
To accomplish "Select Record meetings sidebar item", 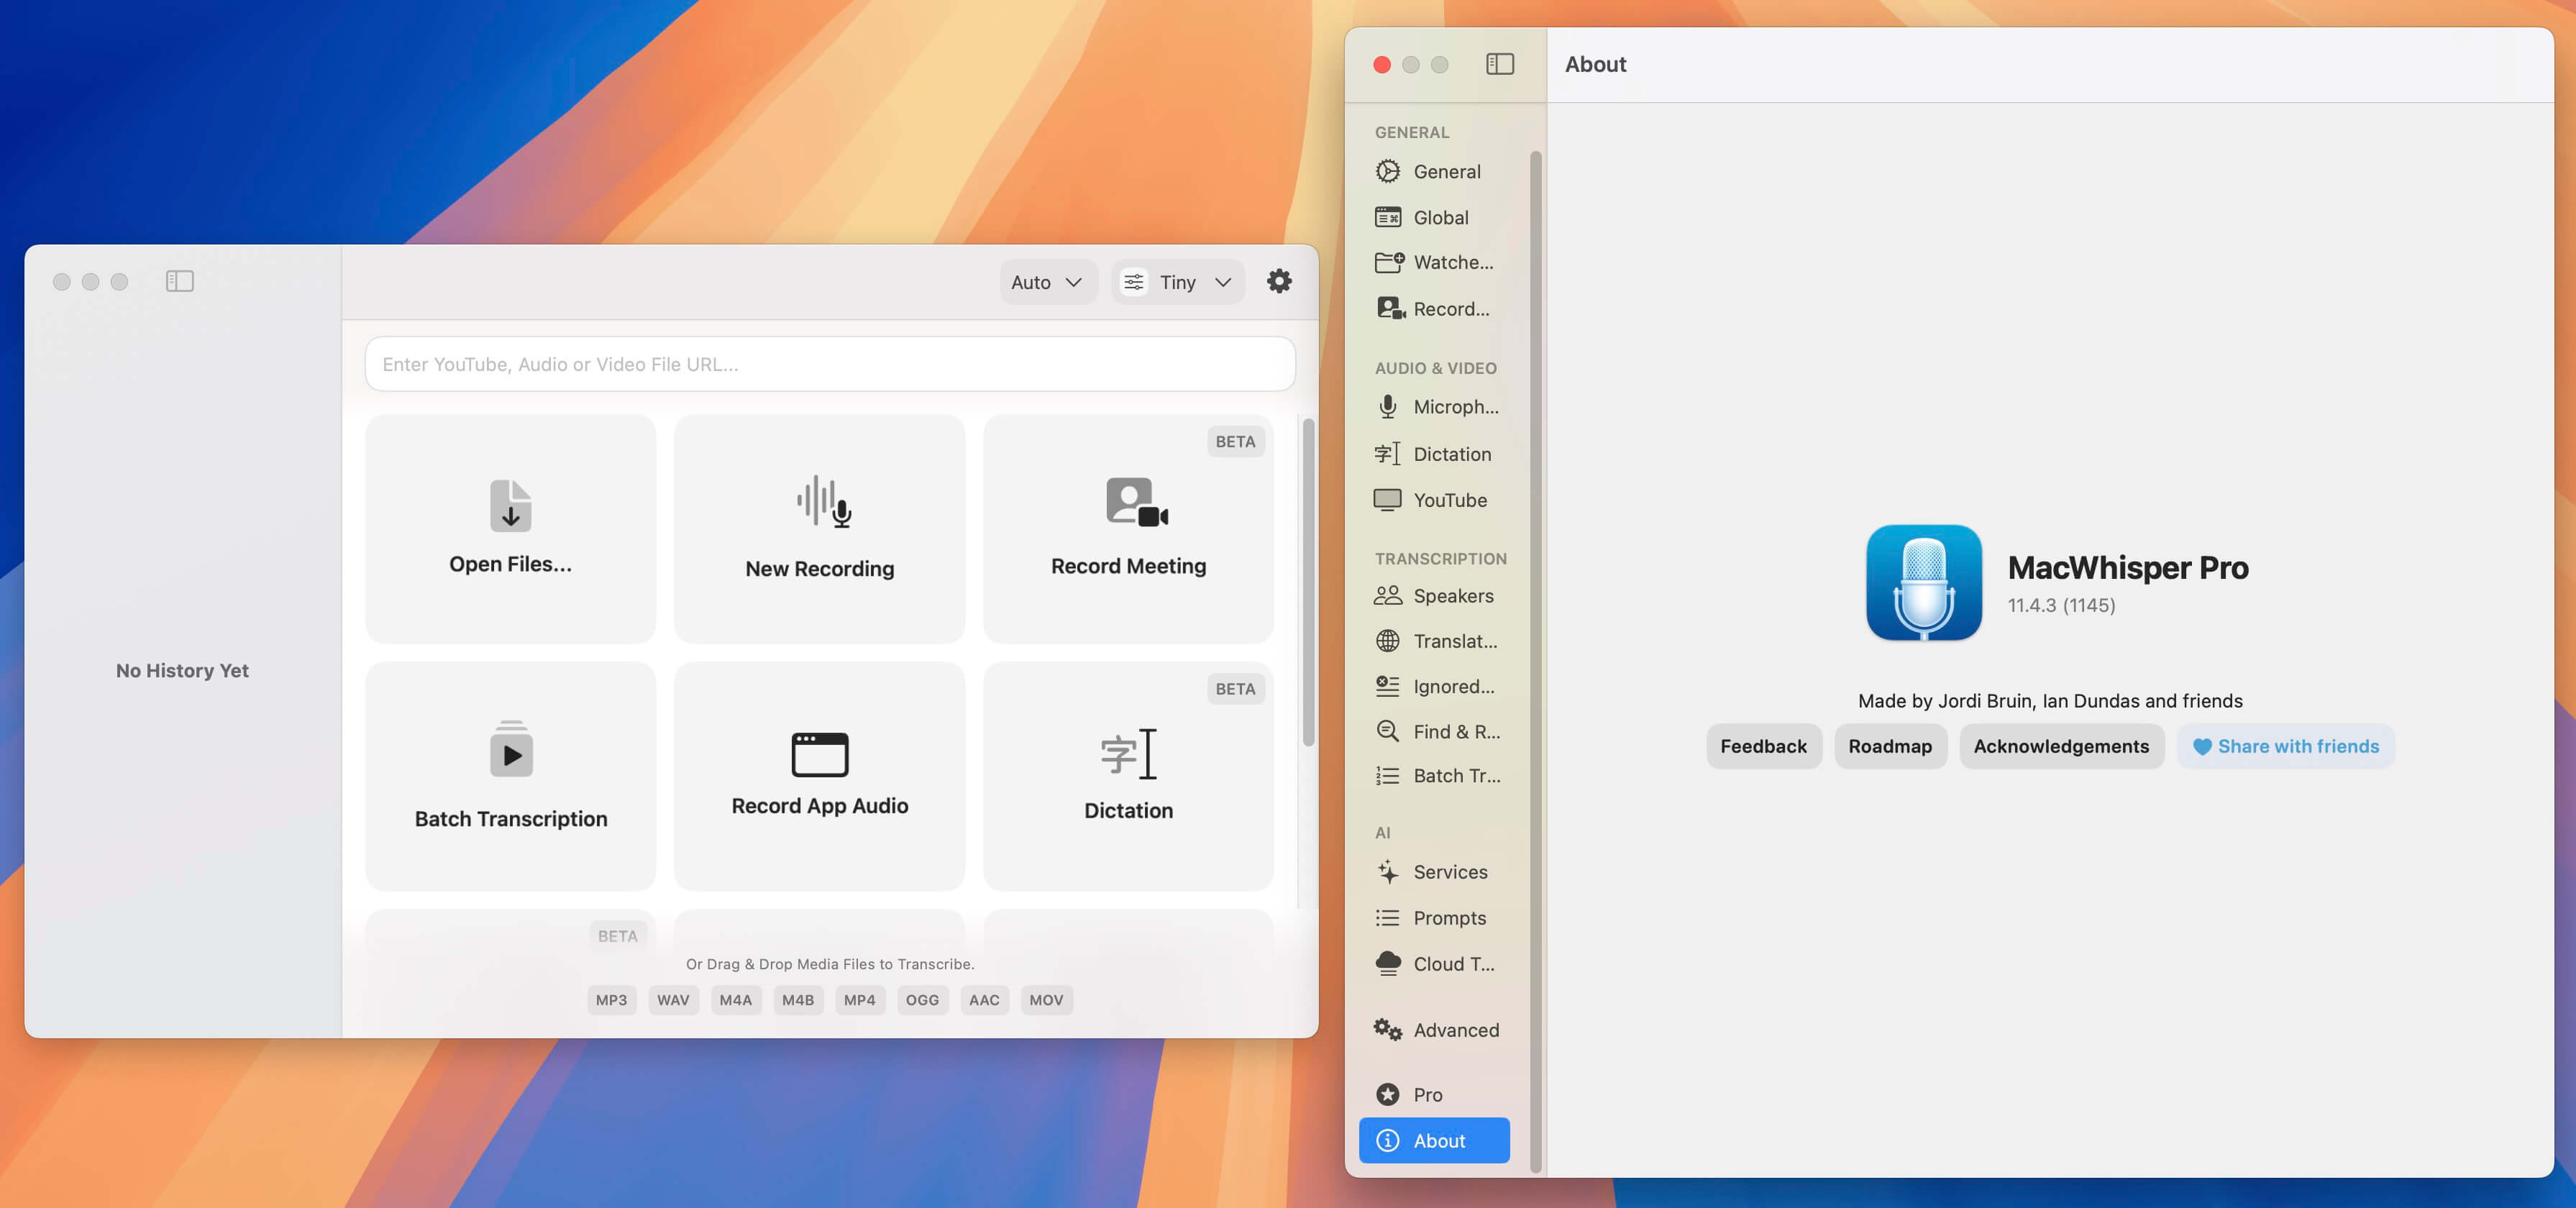I will point(1434,309).
